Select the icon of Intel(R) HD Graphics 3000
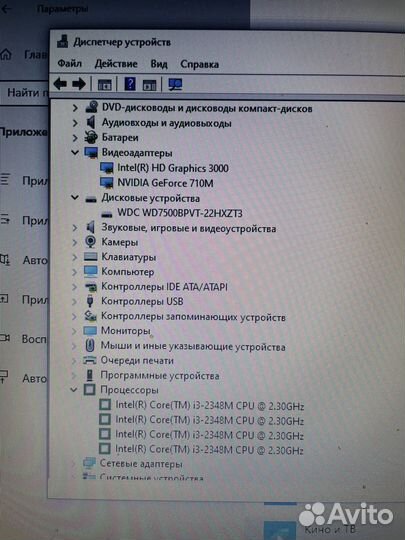The height and width of the screenshot is (540, 405). click(x=107, y=168)
